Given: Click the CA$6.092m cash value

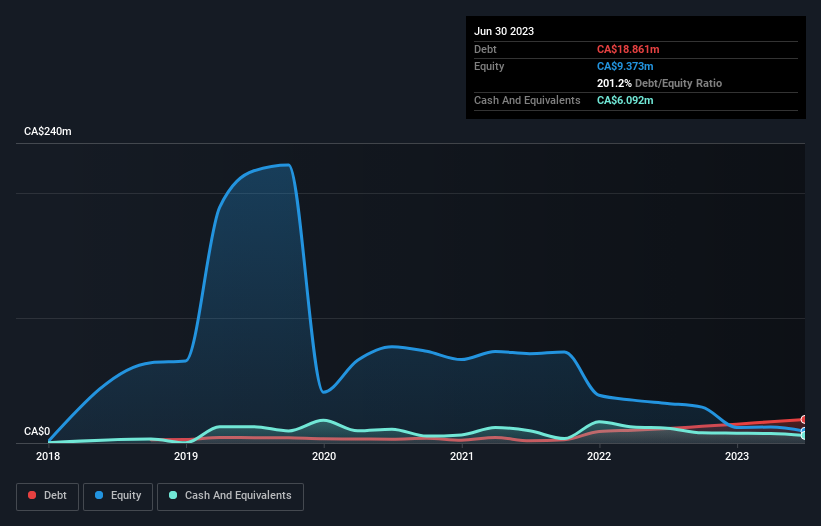Looking at the screenshot, I should click(625, 100).
